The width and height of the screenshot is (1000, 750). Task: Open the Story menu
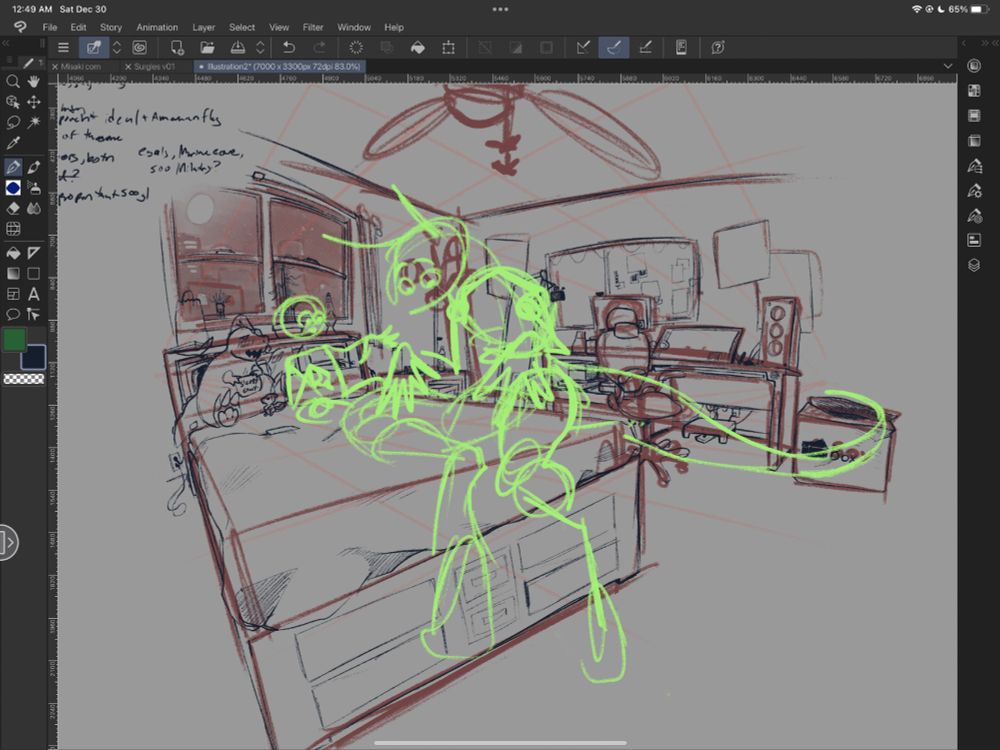(110, 27)
